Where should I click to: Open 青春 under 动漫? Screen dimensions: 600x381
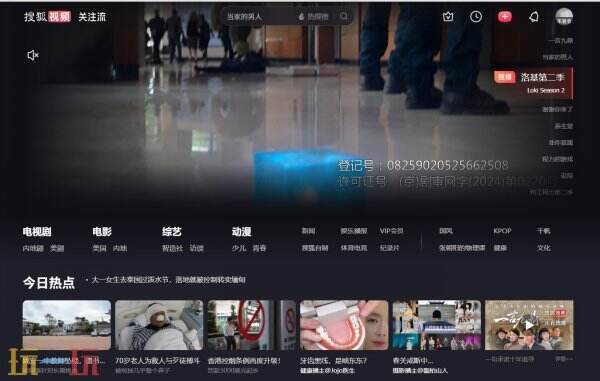click(259, 248)
